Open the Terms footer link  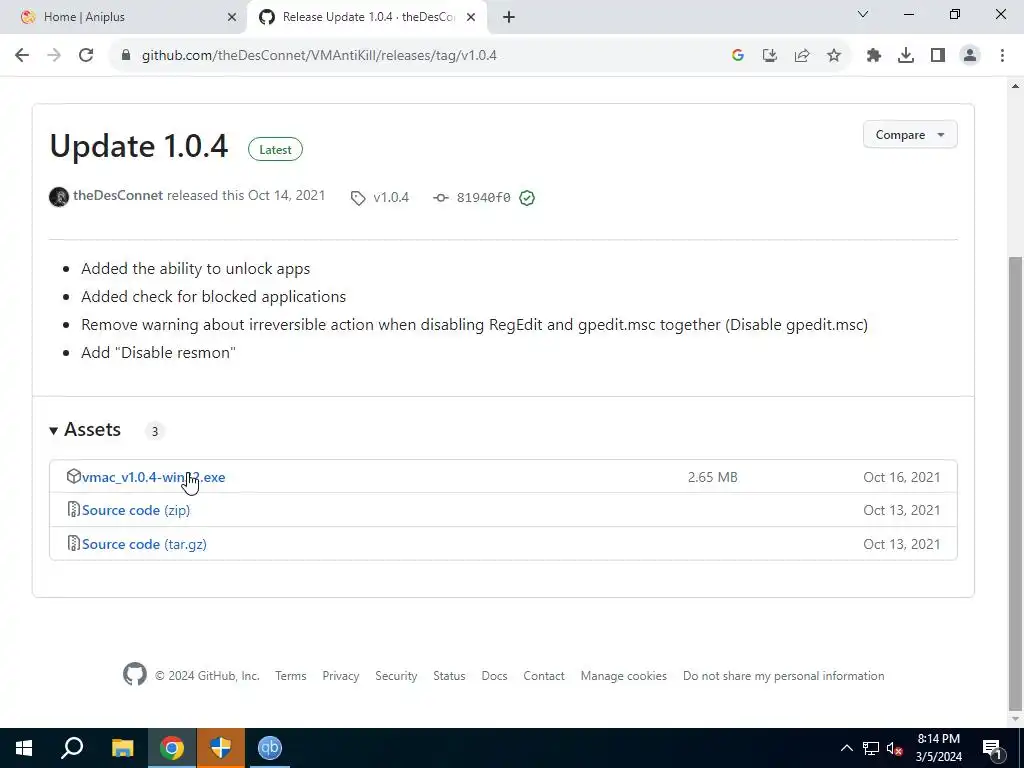tap(291, 675)
